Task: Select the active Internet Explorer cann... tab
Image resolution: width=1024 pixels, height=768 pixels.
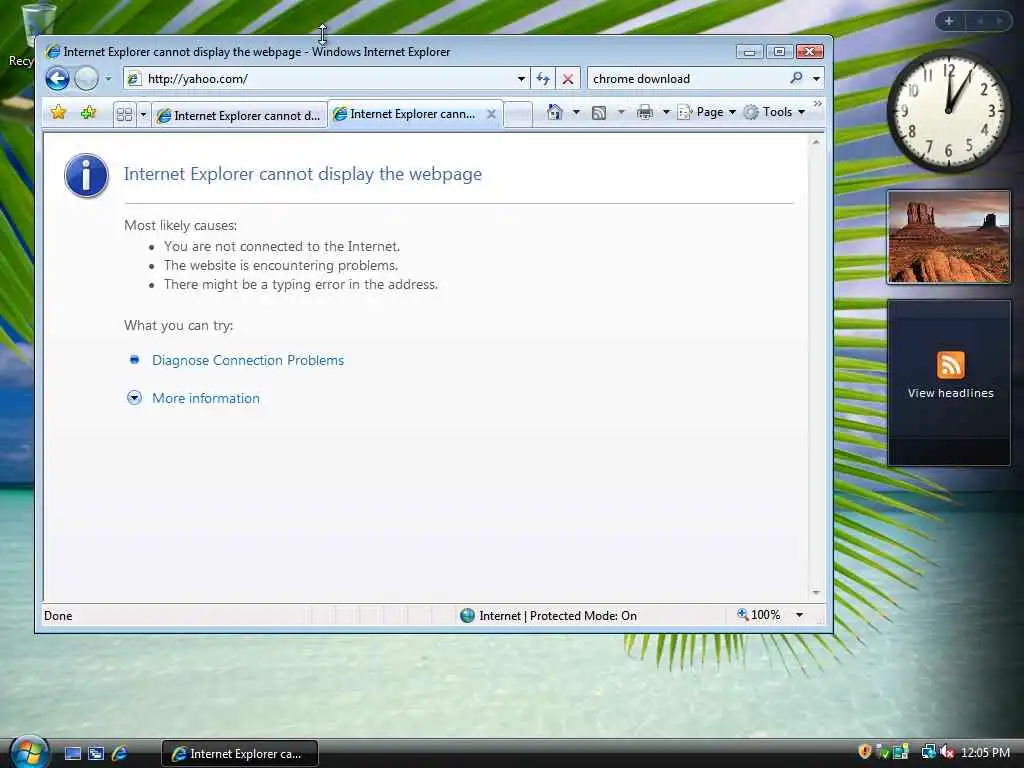Action: 406,114
